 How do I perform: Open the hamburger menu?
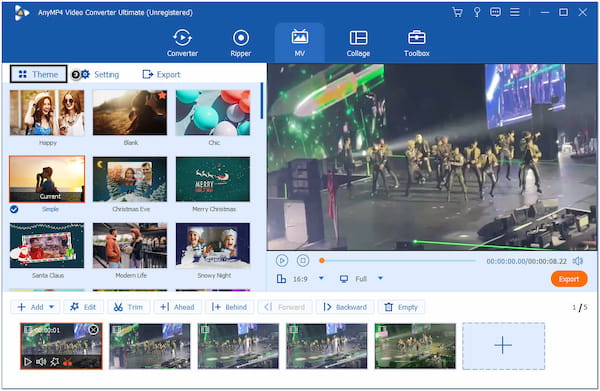click(x=515, y=12)
